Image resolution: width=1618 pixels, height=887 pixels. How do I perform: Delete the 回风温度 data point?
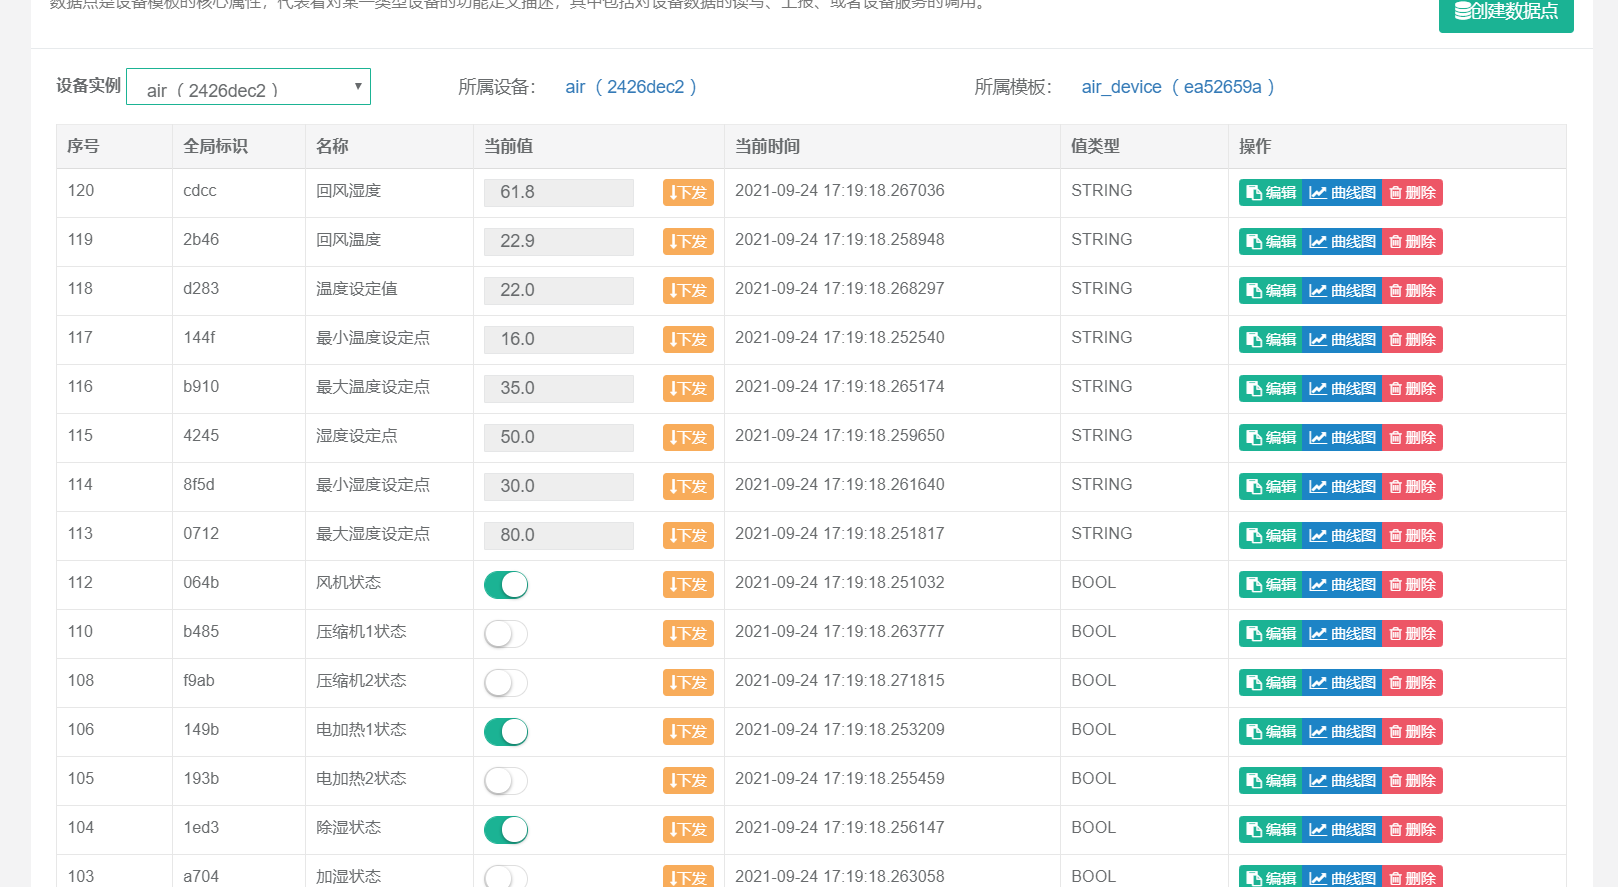[x=1412, y=242]
